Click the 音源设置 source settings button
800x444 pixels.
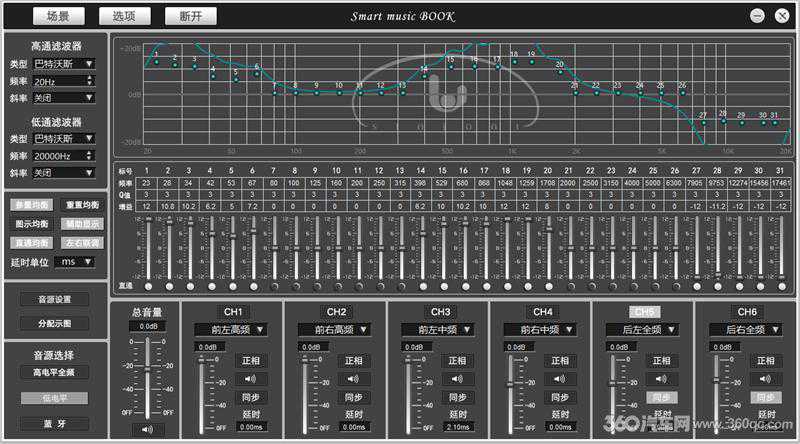(55, 299)
